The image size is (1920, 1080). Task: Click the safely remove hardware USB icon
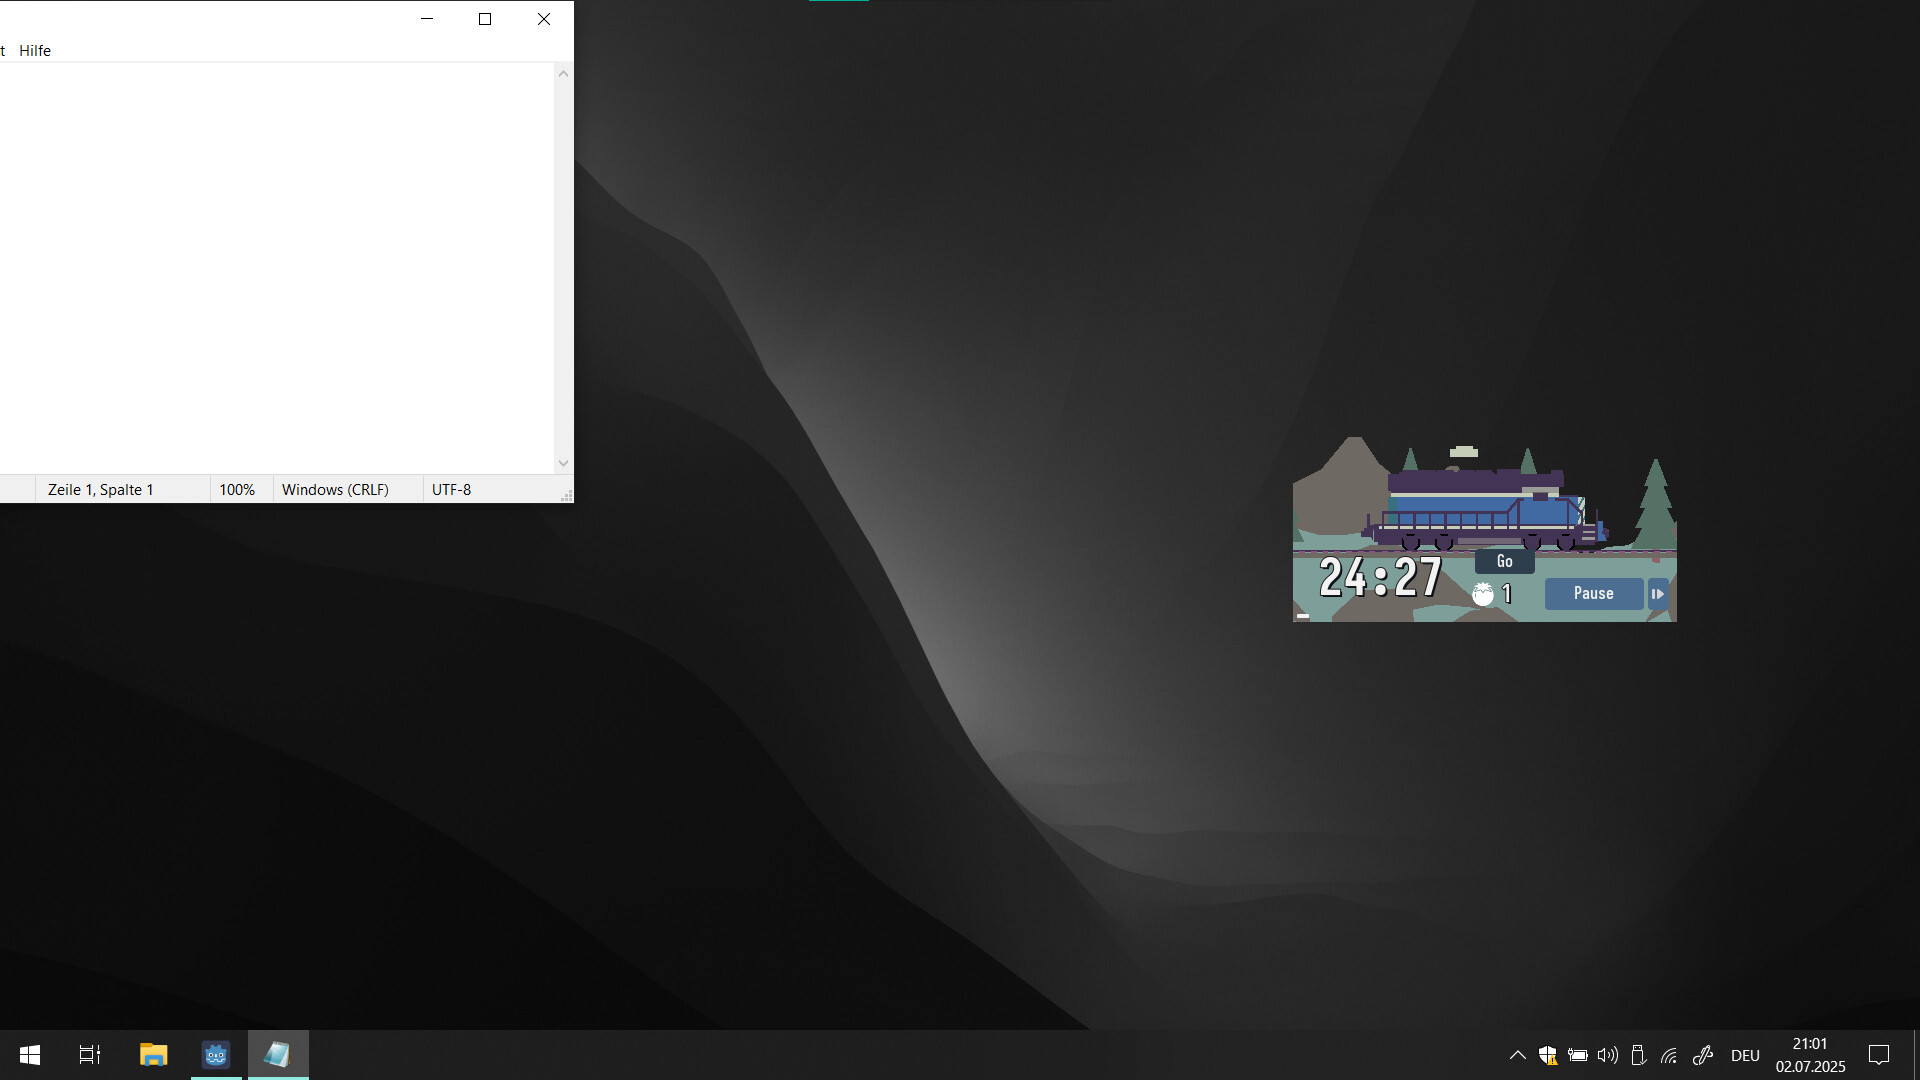click(x=1638, y=1055)
